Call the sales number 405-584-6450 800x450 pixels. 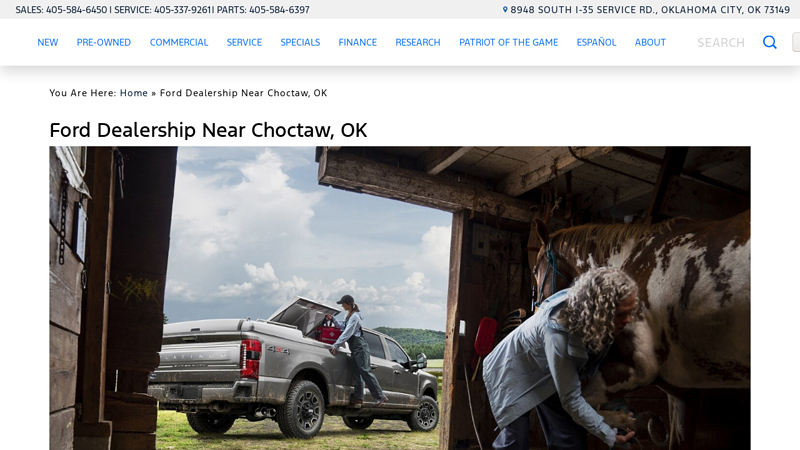click(77, 10)
